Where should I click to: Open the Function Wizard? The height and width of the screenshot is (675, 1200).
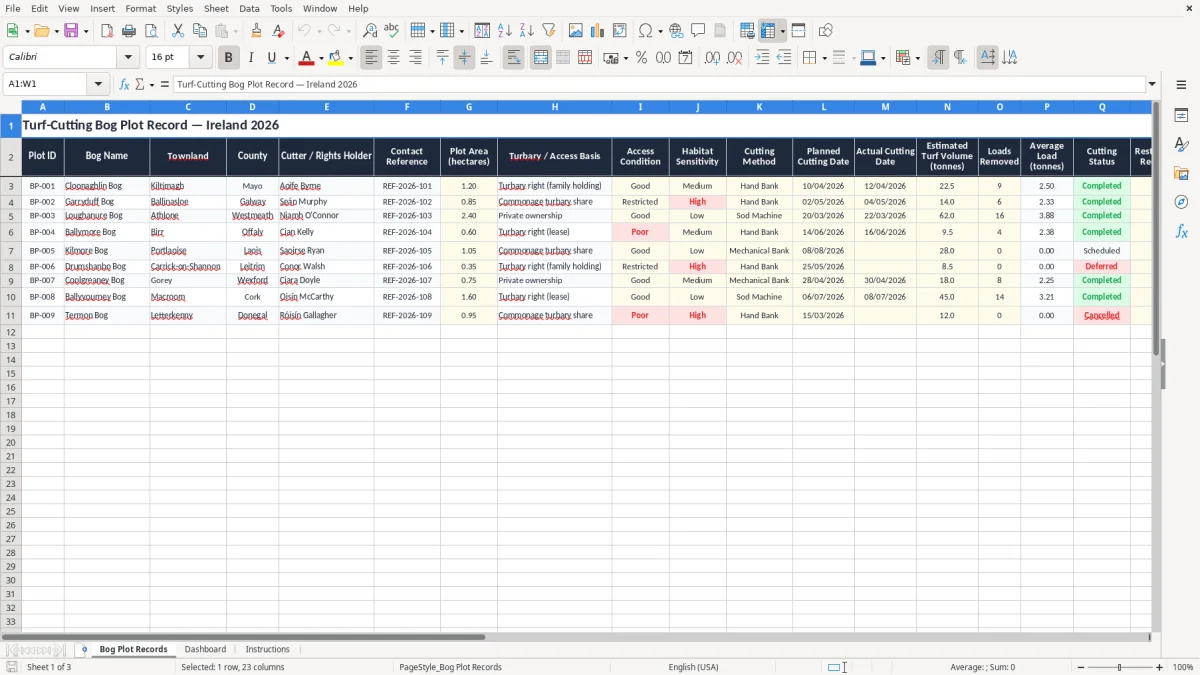click(125, 84)
